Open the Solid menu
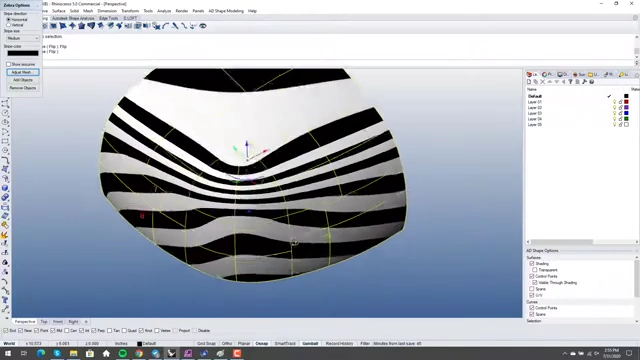640x360 pixels. [x=74, y=11]
